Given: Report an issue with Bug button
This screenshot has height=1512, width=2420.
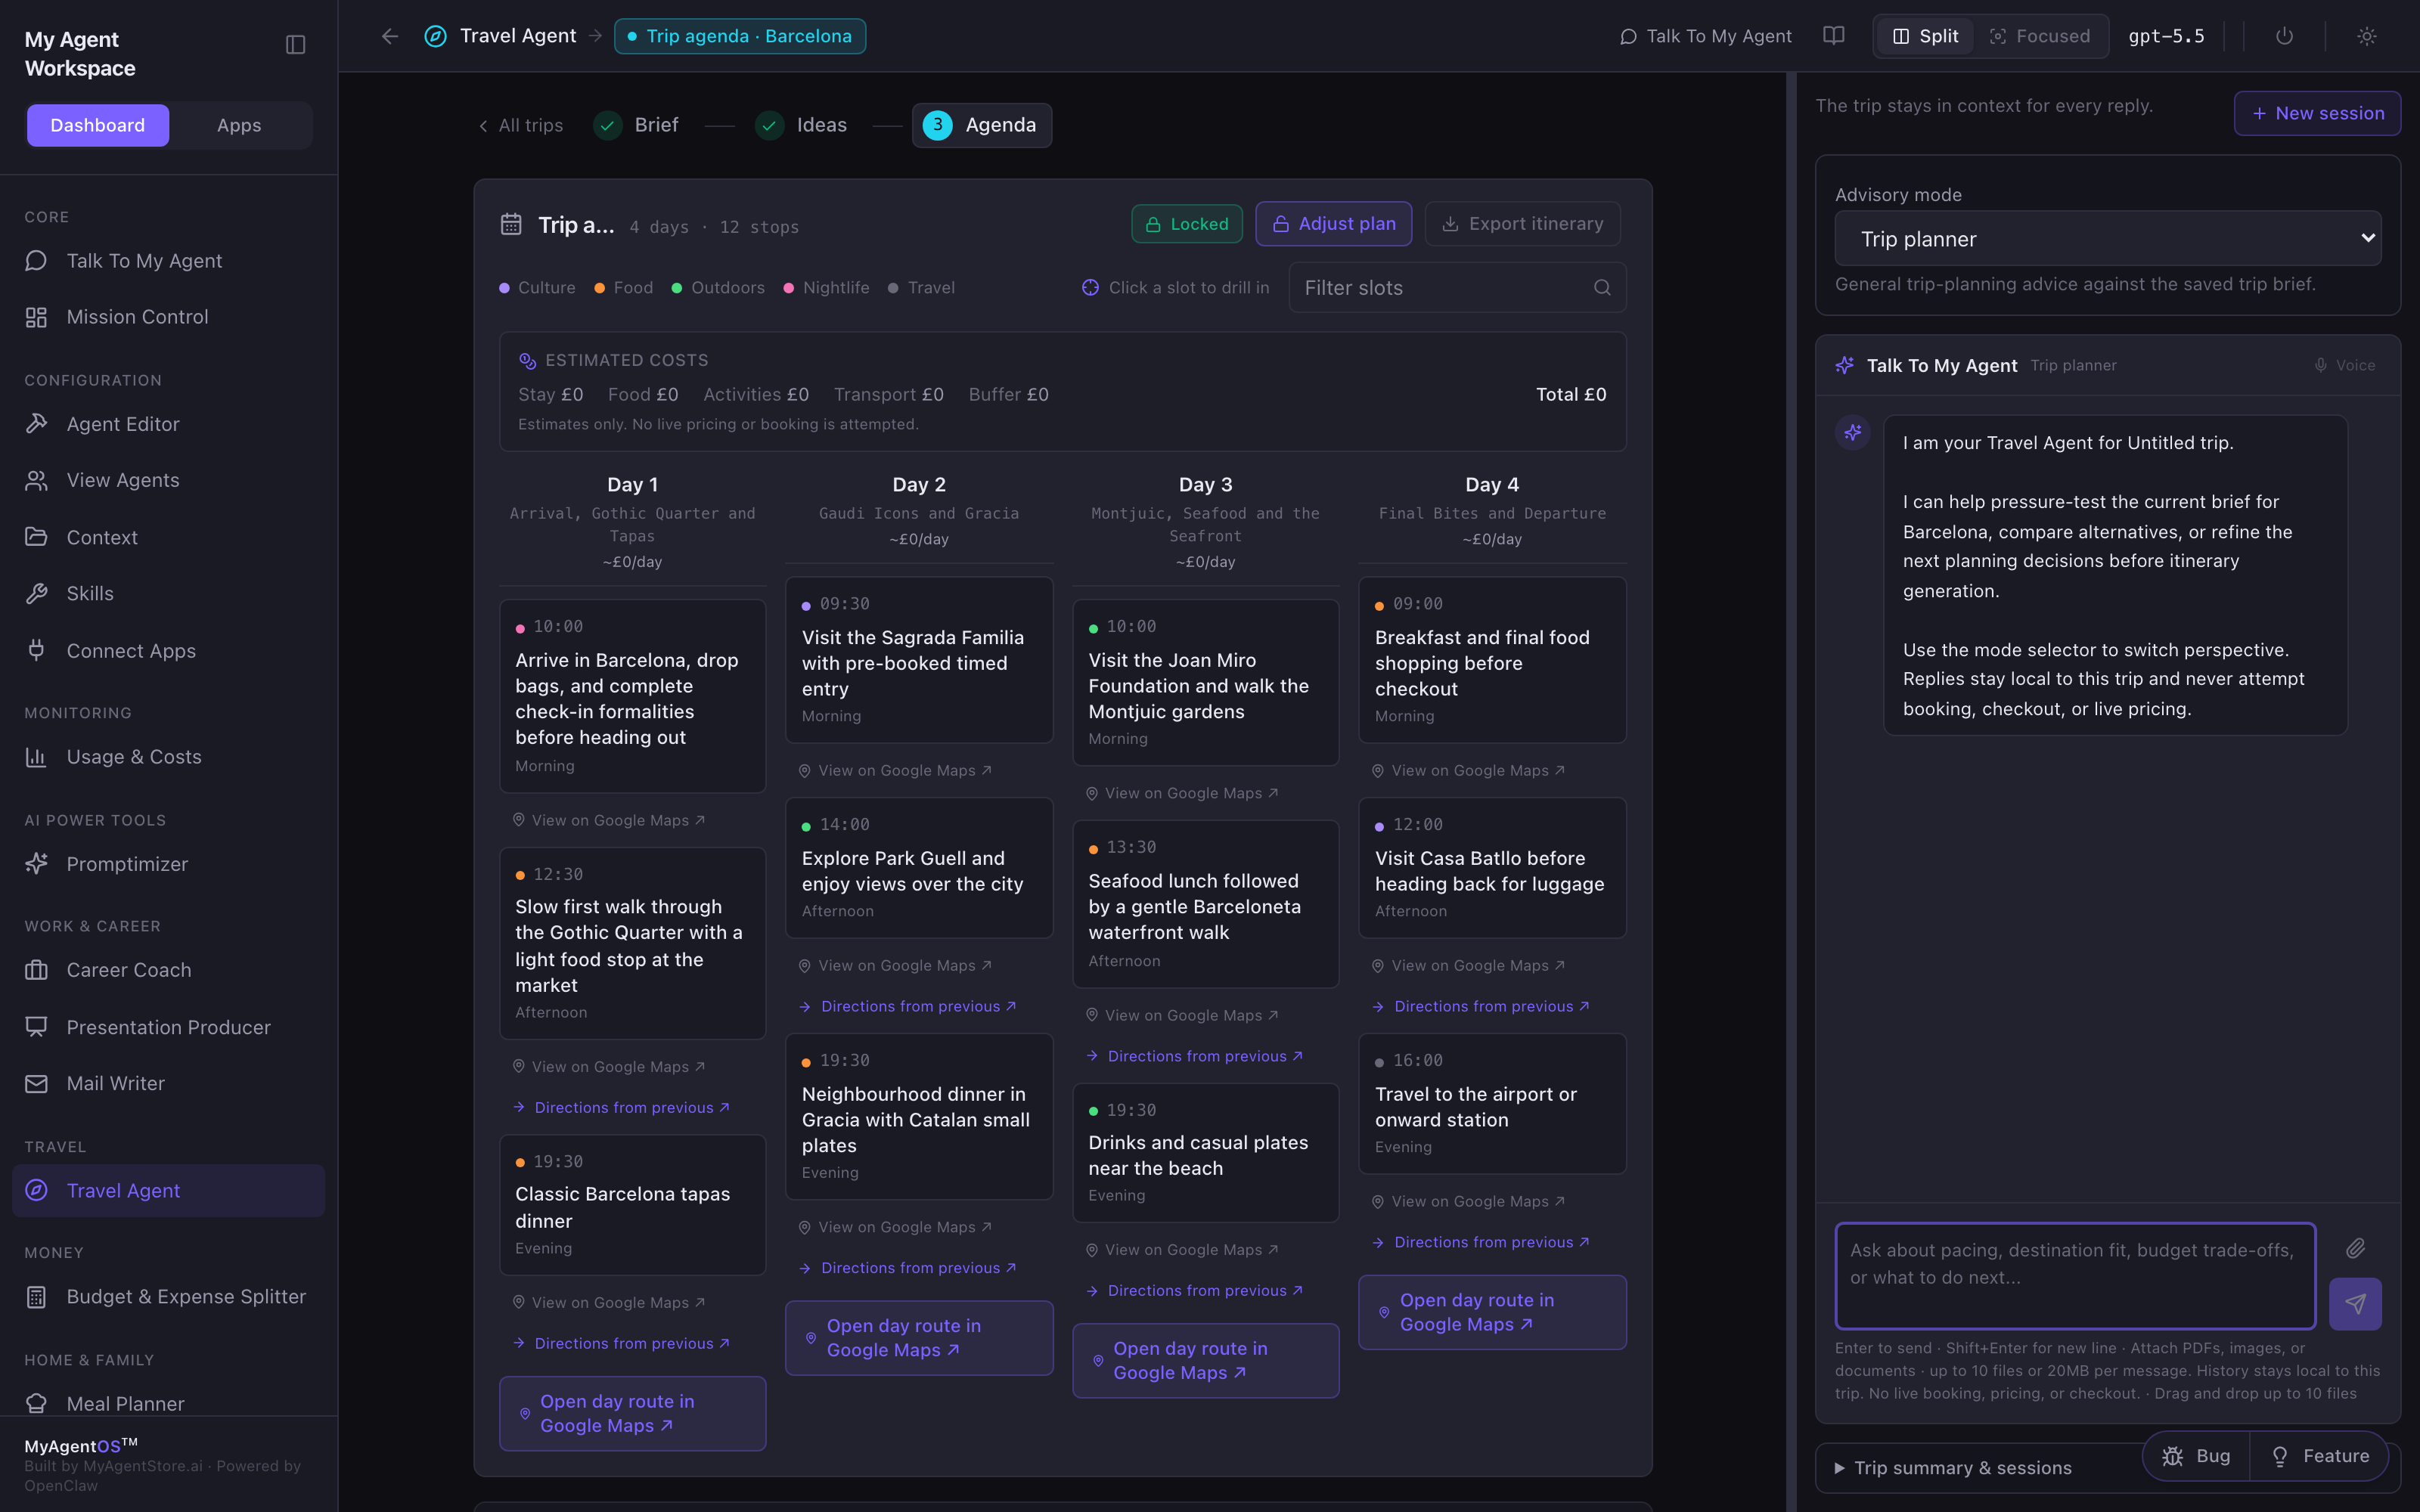Looking at the screenshot, I should pos(2197,1456).
